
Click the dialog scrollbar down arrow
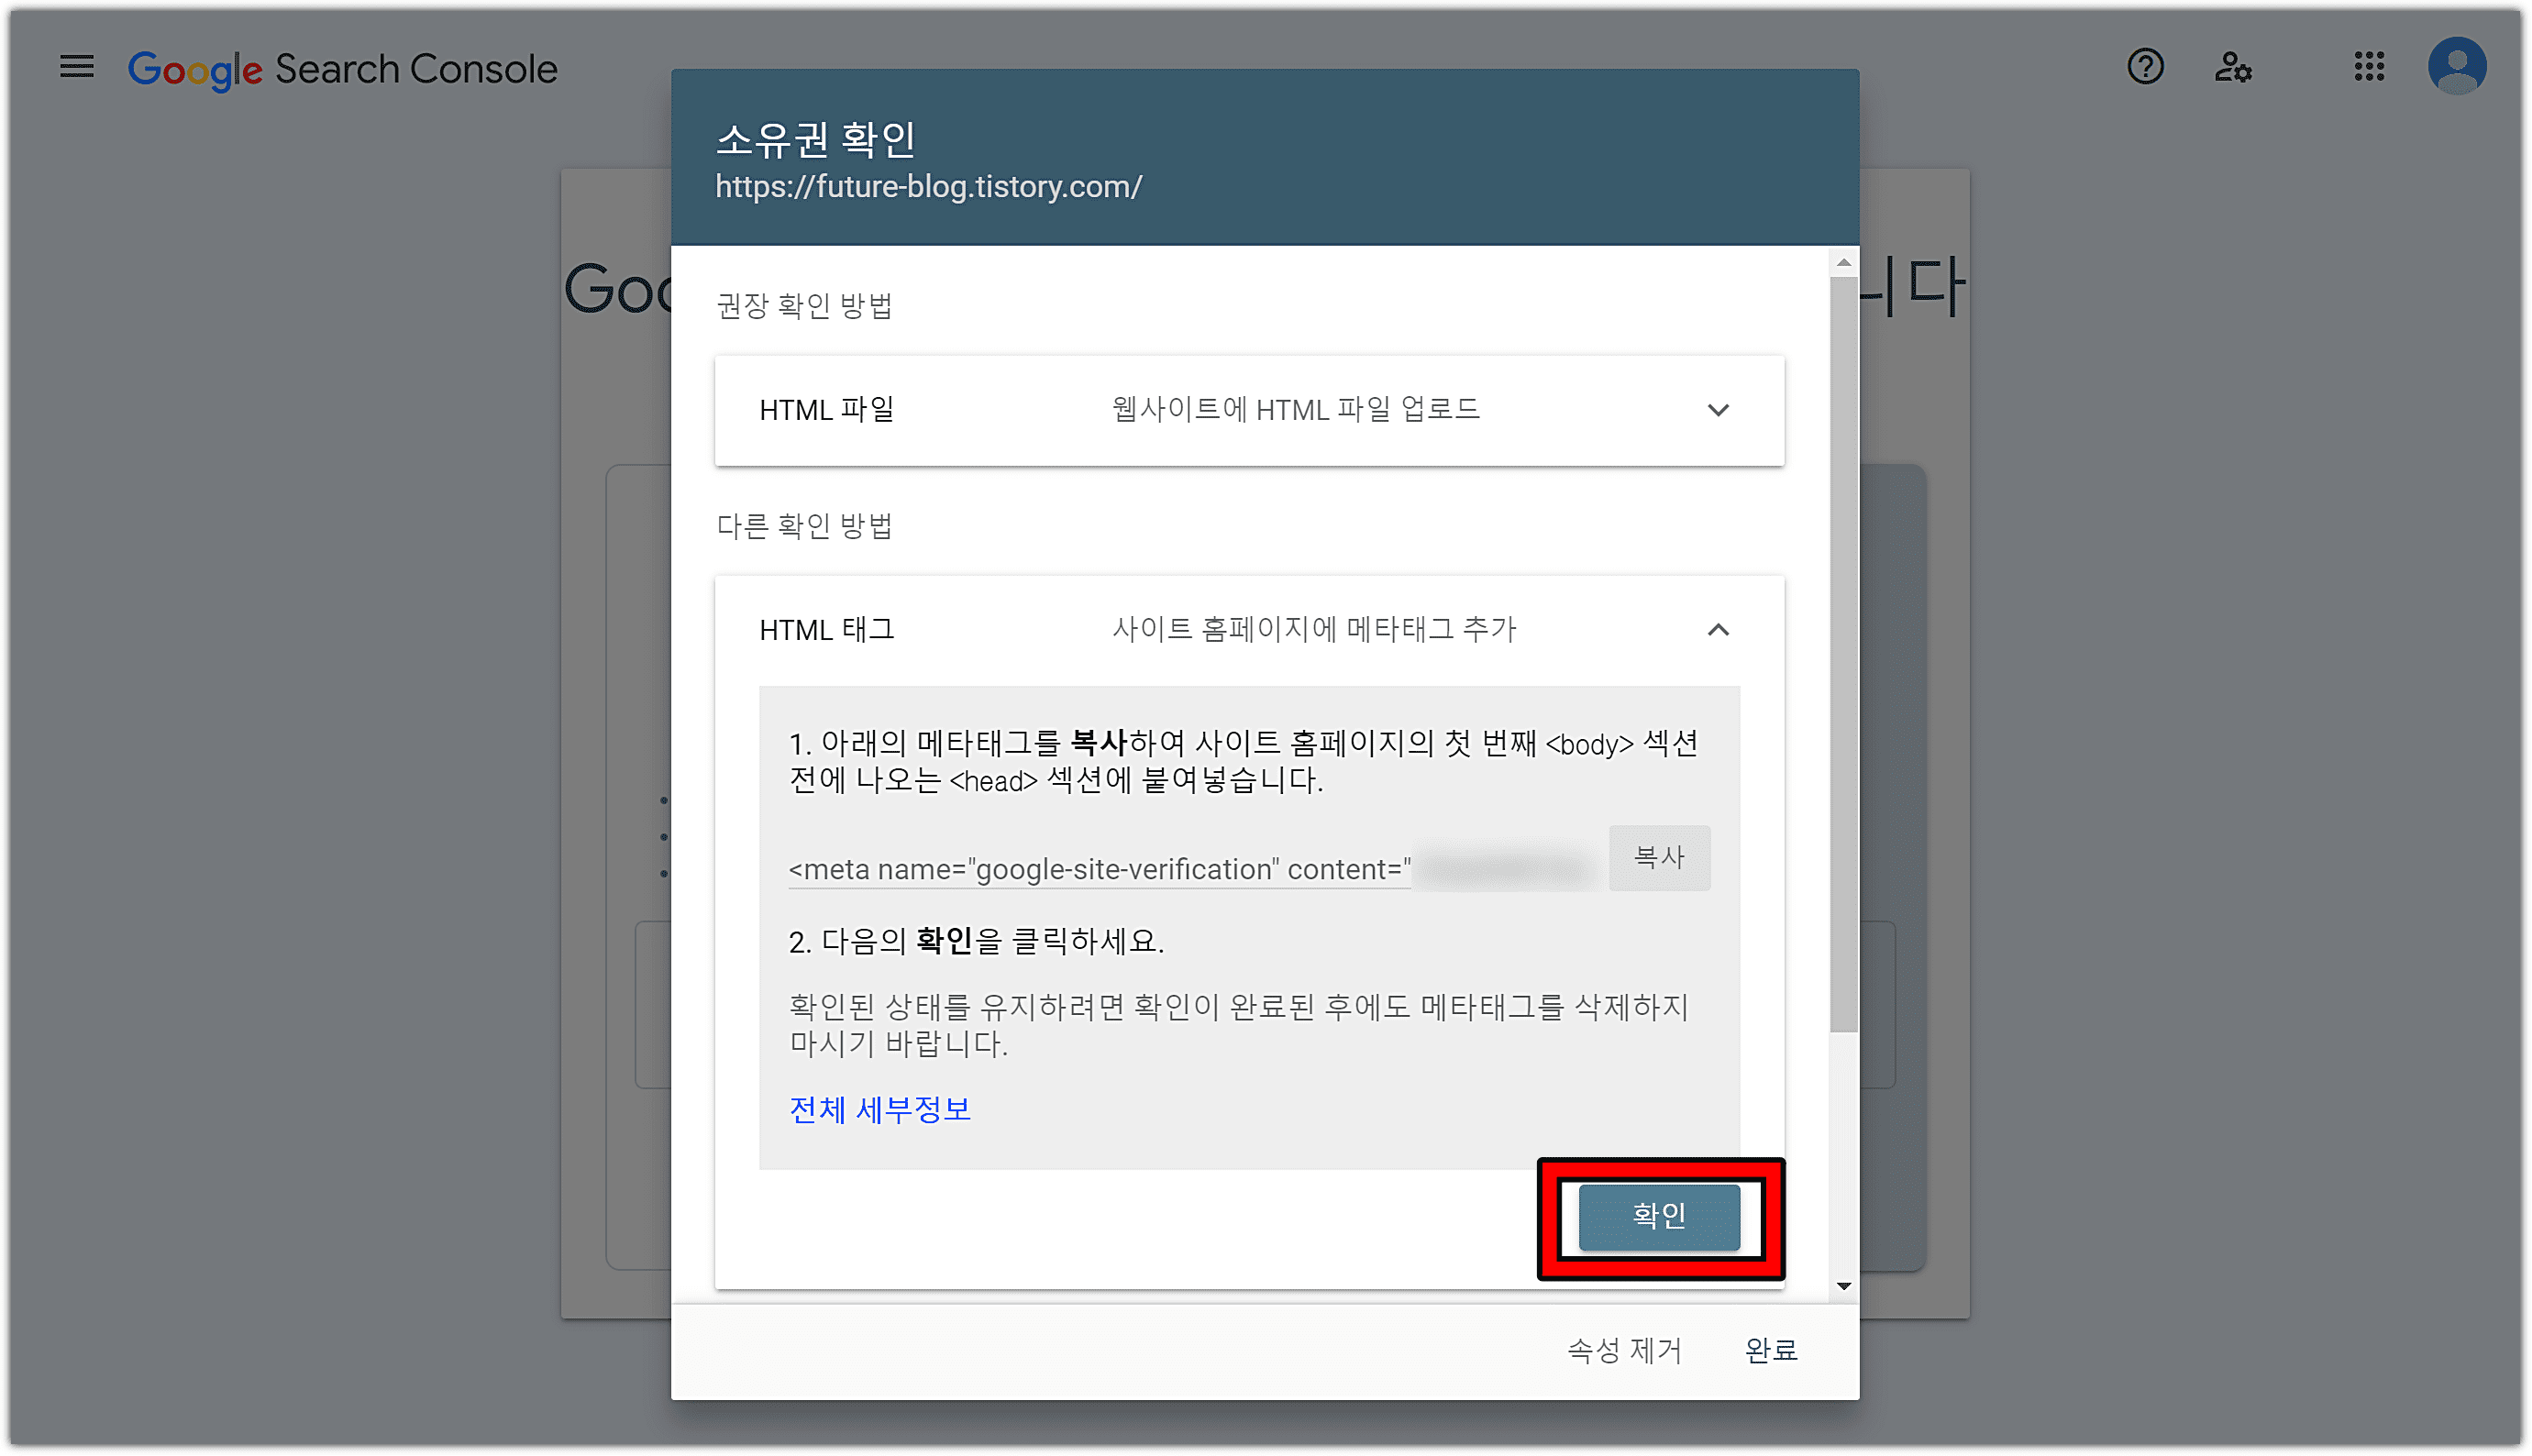1843,1286
